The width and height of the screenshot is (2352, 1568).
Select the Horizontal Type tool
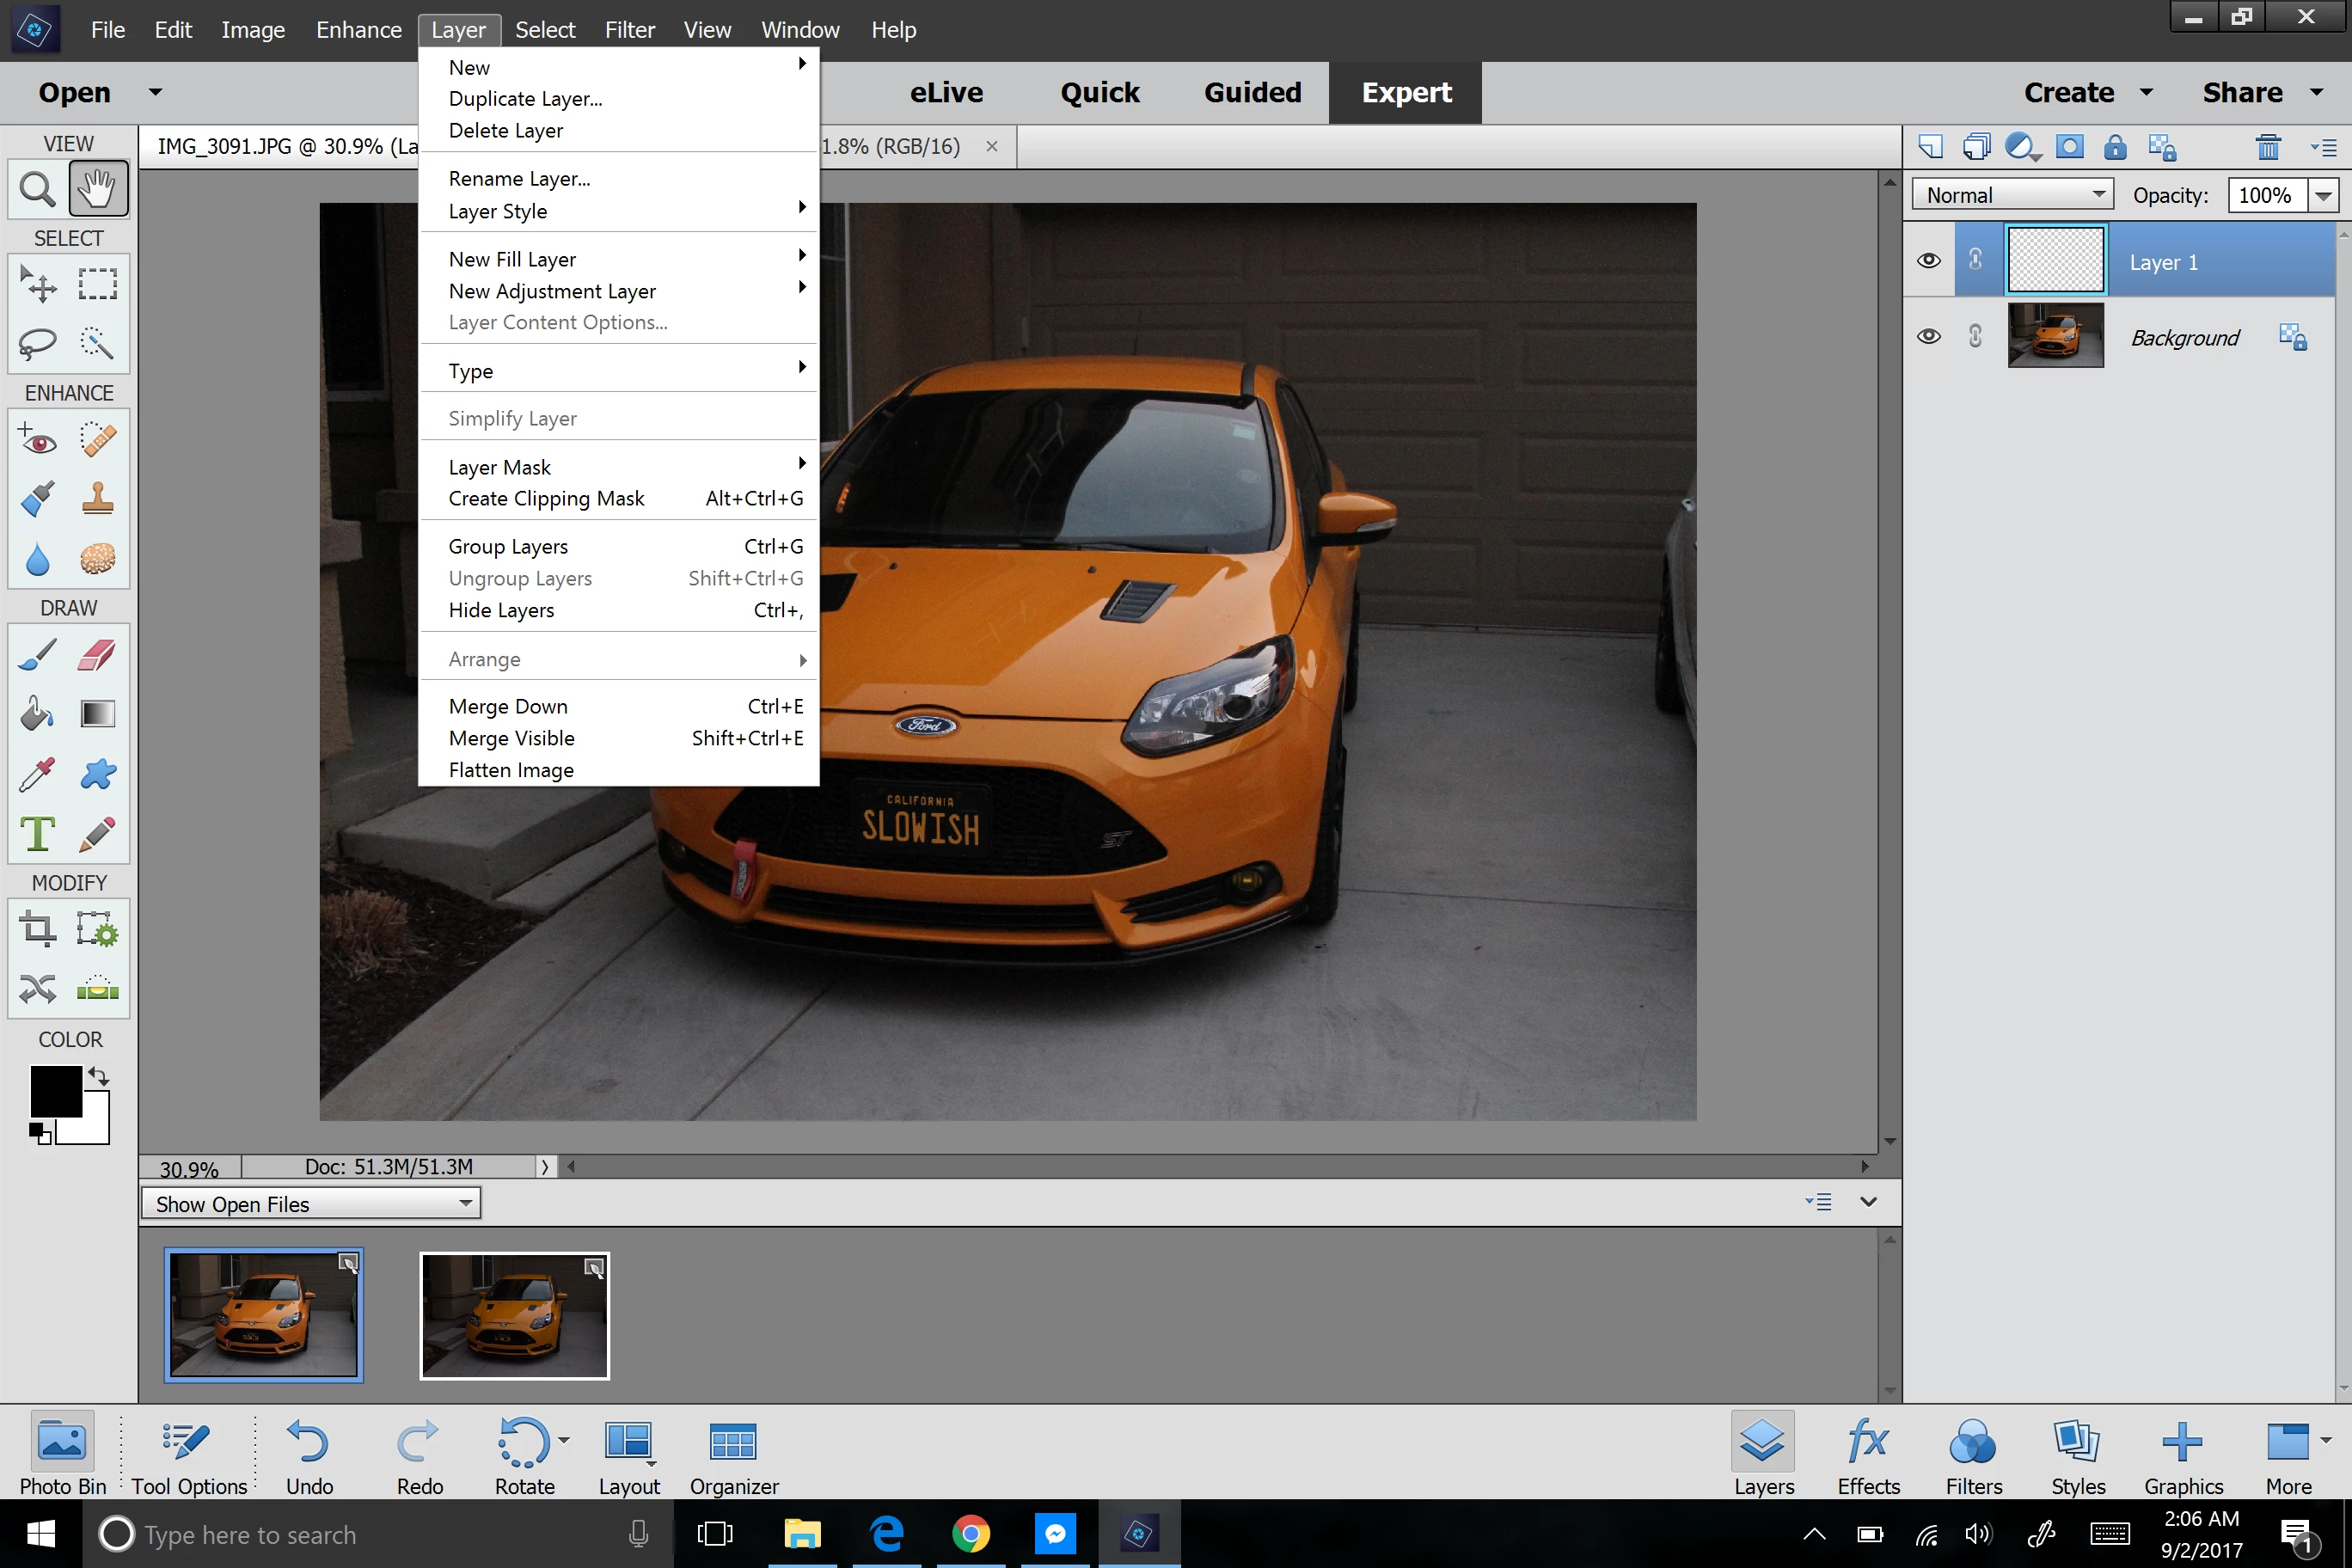38,833
